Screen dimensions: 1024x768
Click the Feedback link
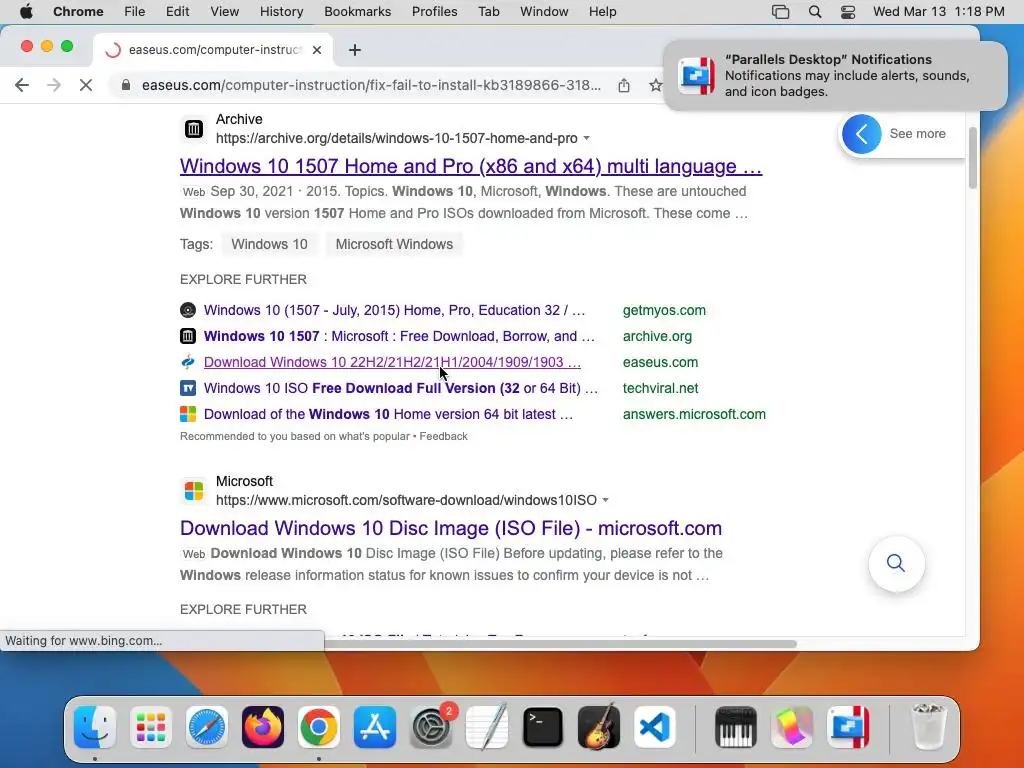(x=443, y=436)
